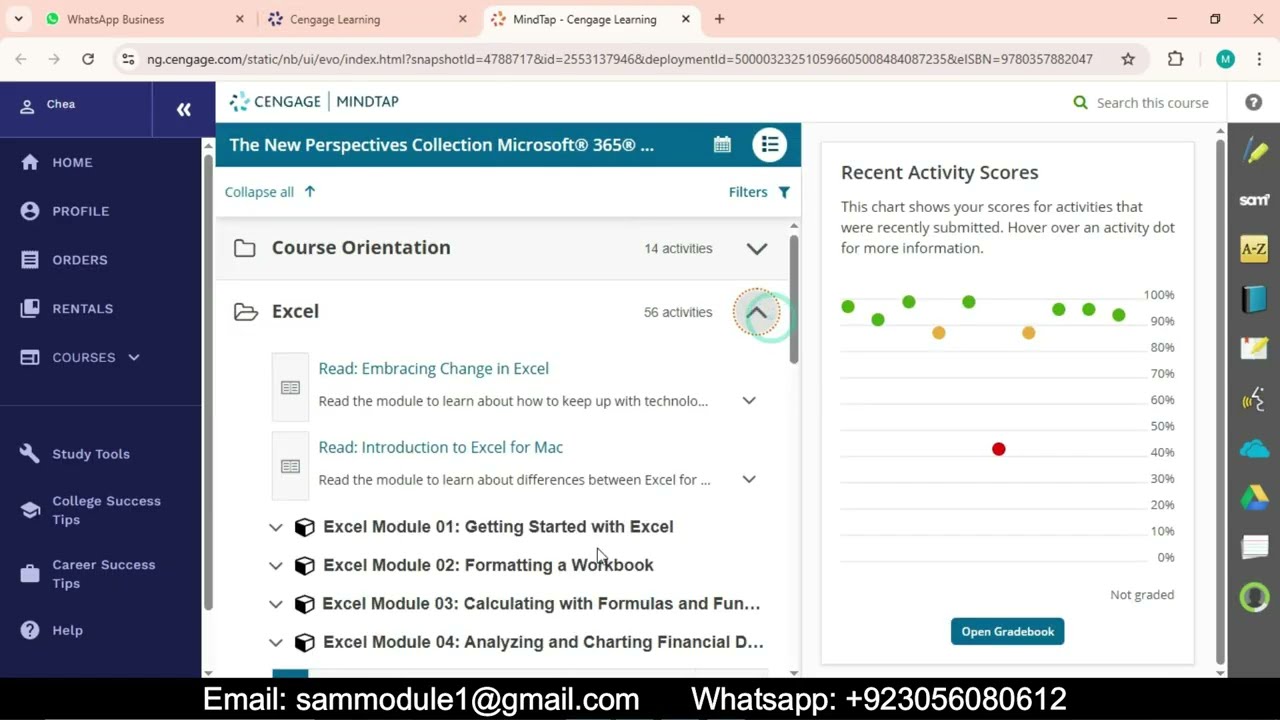
Task: Collapse the sidebar with double arrow icon
Action: [184, 110]
